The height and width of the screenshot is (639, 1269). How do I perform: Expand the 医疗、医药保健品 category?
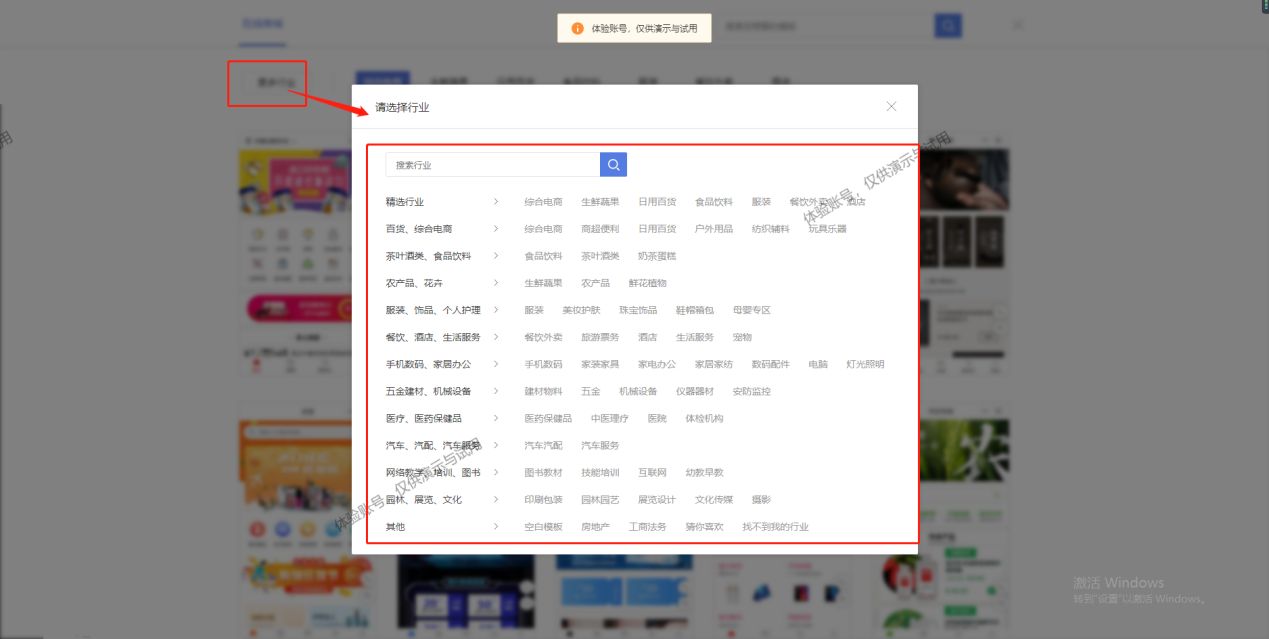[x=496, y=418]
